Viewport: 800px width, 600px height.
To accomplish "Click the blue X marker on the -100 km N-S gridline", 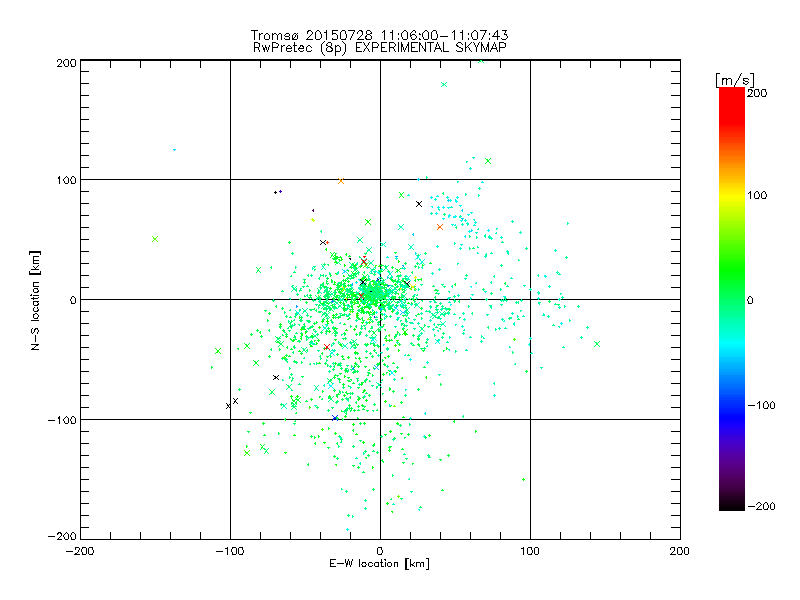I will pos(335,418).
